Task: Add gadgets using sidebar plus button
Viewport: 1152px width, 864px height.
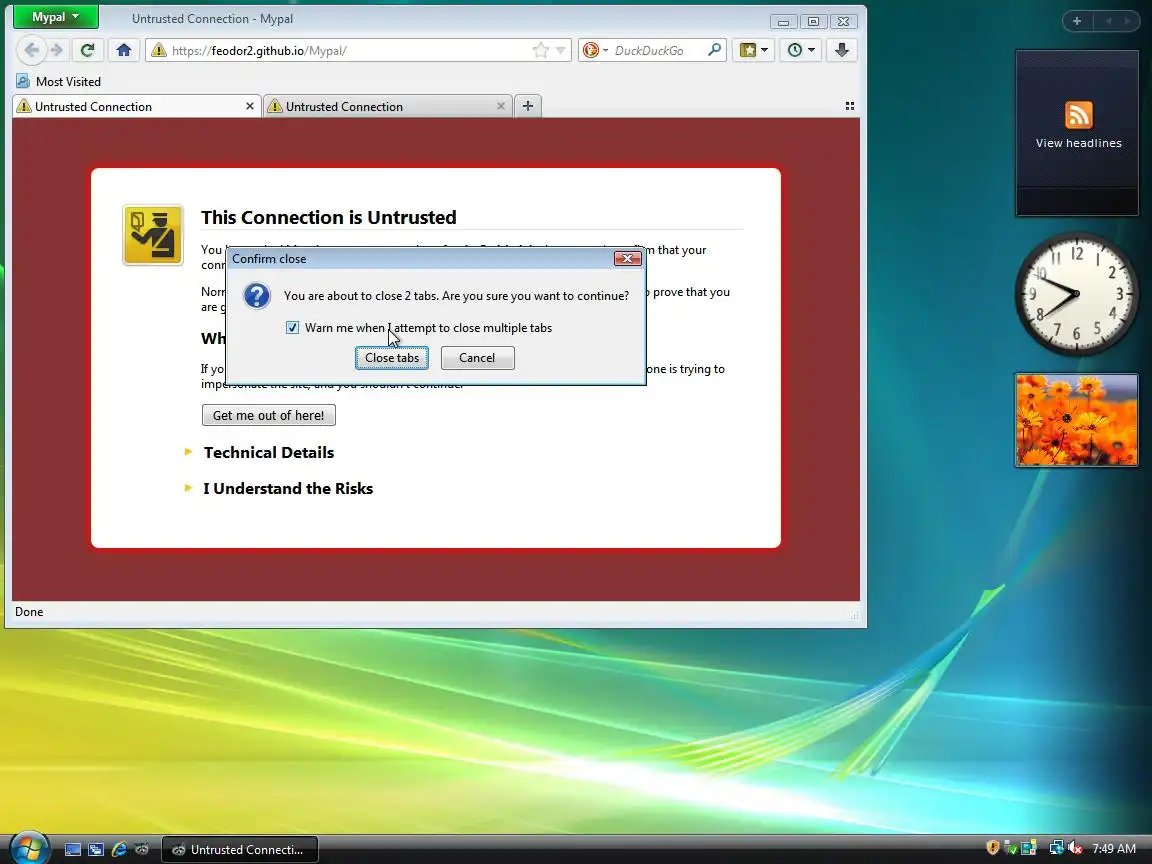Action: [1076, 21]
